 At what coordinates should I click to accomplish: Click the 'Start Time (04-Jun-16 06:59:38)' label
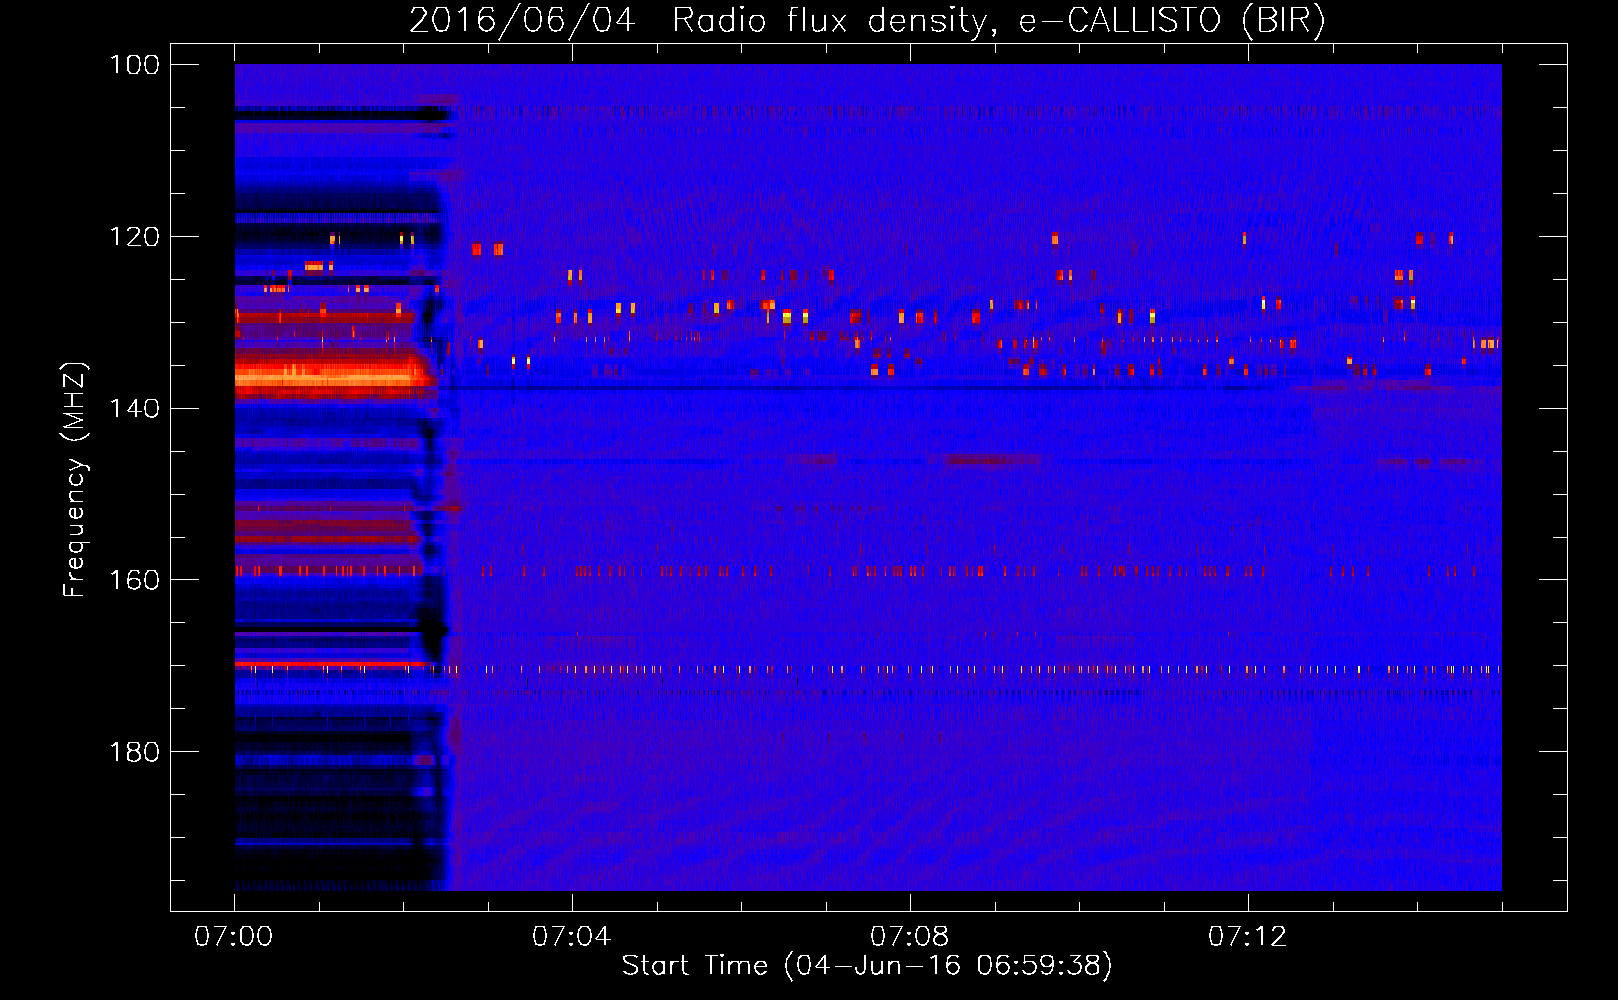[867, 966]
